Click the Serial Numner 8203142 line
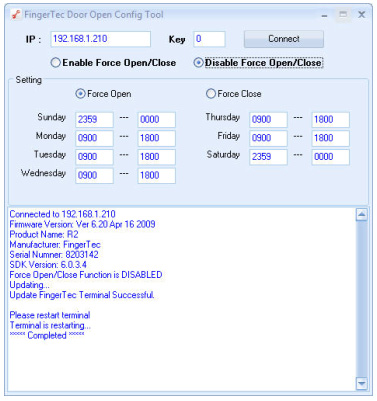 coord(54,255)
